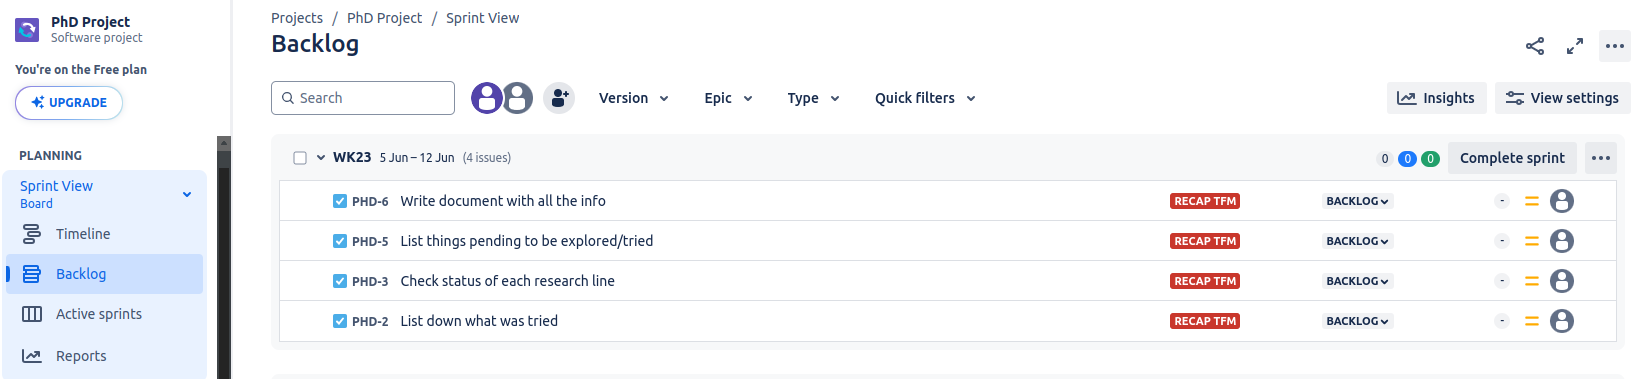Open fullscreen with the expand arrows icon
Screen dimensions: 1647x379
click(x=1575, y=46)
